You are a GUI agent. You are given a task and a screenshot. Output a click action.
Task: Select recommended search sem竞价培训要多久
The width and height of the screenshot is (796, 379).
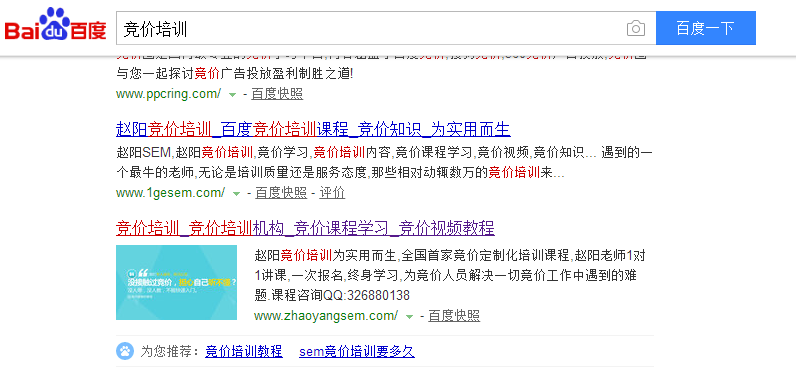point(357,351)
